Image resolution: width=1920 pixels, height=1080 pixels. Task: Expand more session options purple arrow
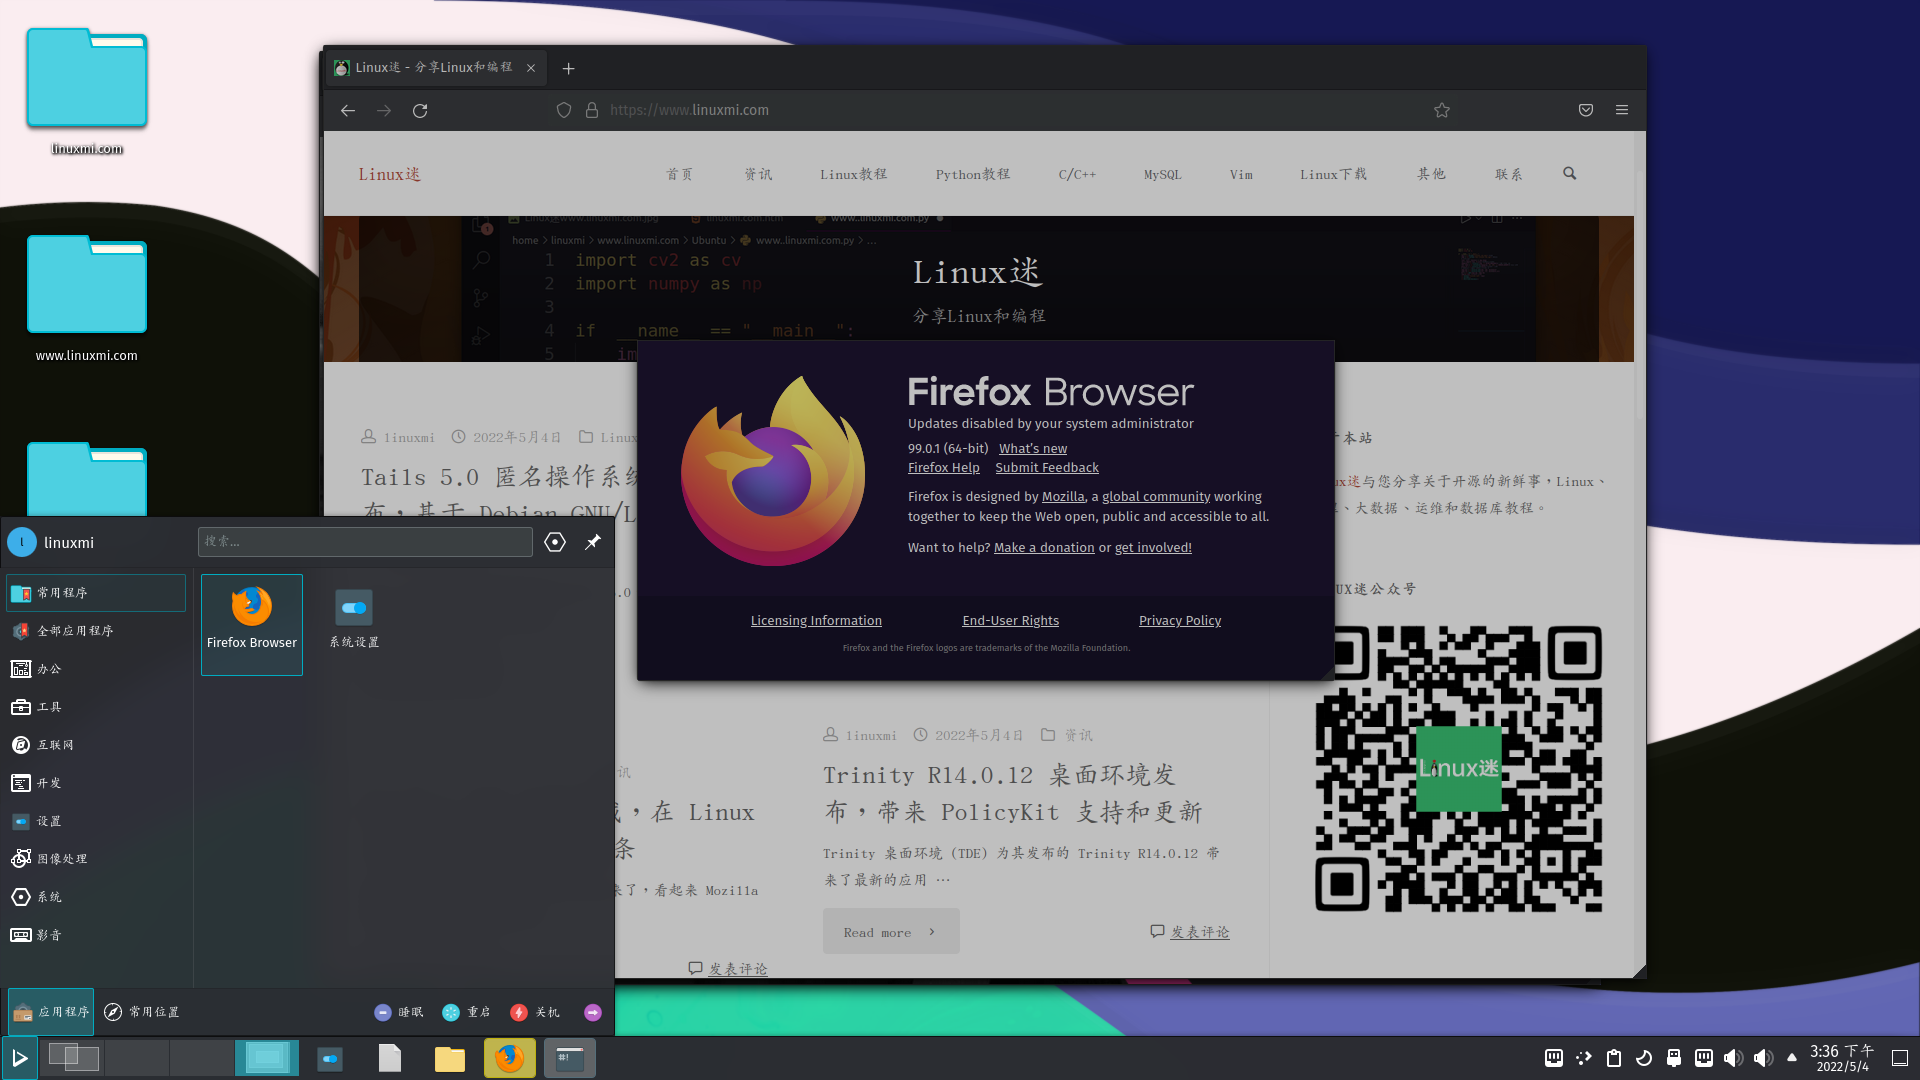[593, 1012]
